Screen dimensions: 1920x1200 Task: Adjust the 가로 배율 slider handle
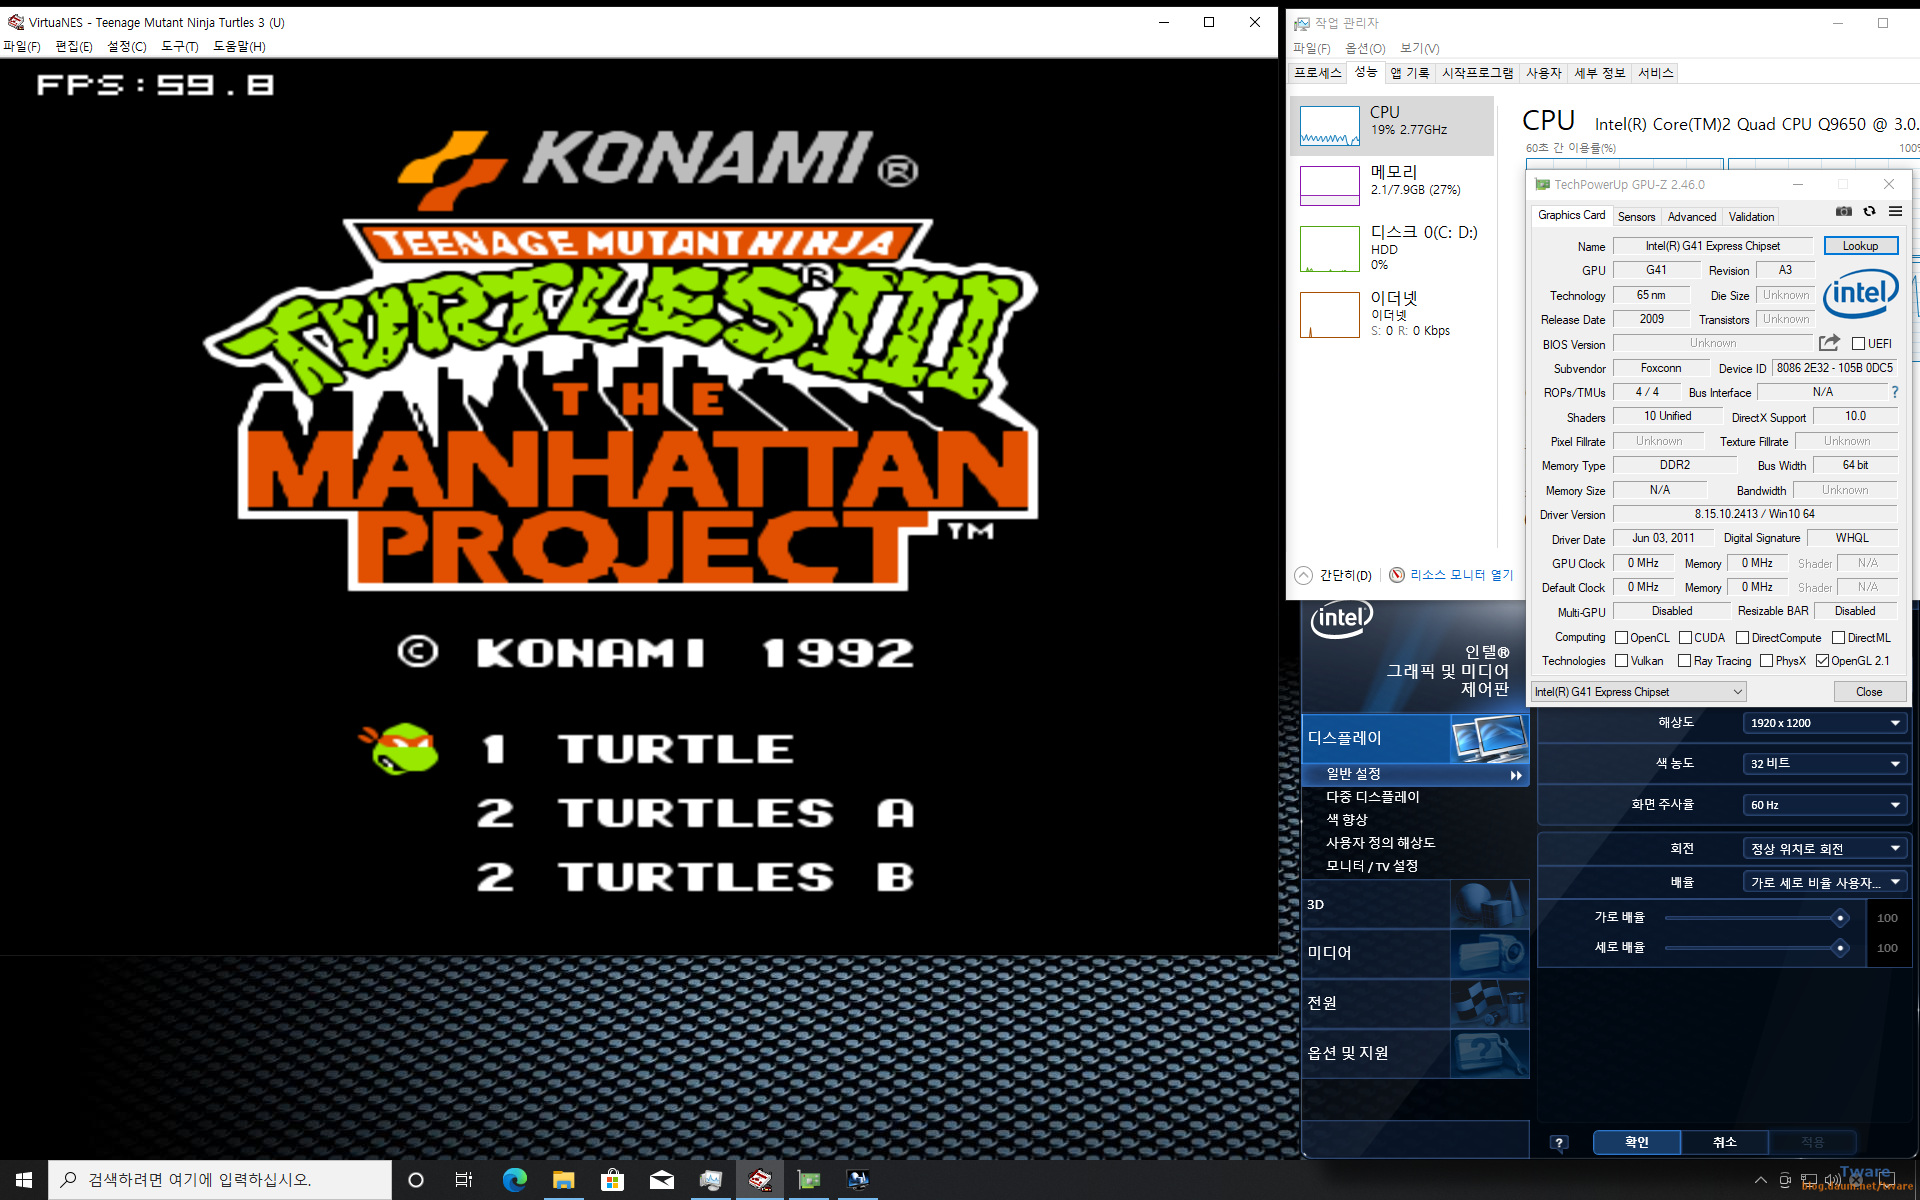(1839, 918)
